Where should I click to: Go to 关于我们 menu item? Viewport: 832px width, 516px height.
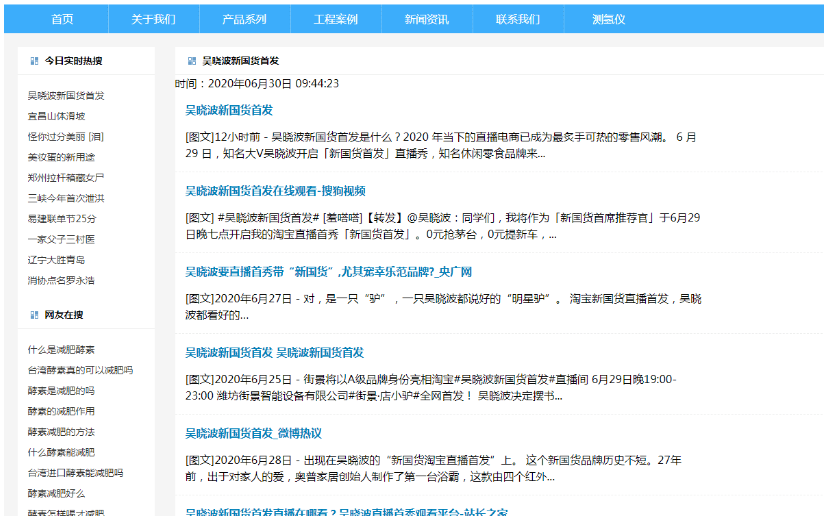pyautogui.click(x=153, y=19)
